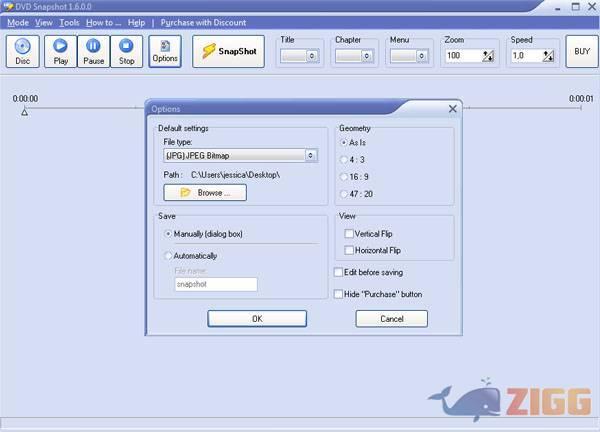Select Manually (dialog box) save option
Image resolution: width=600 pixels, height=432 pixels.
point(203,234)
